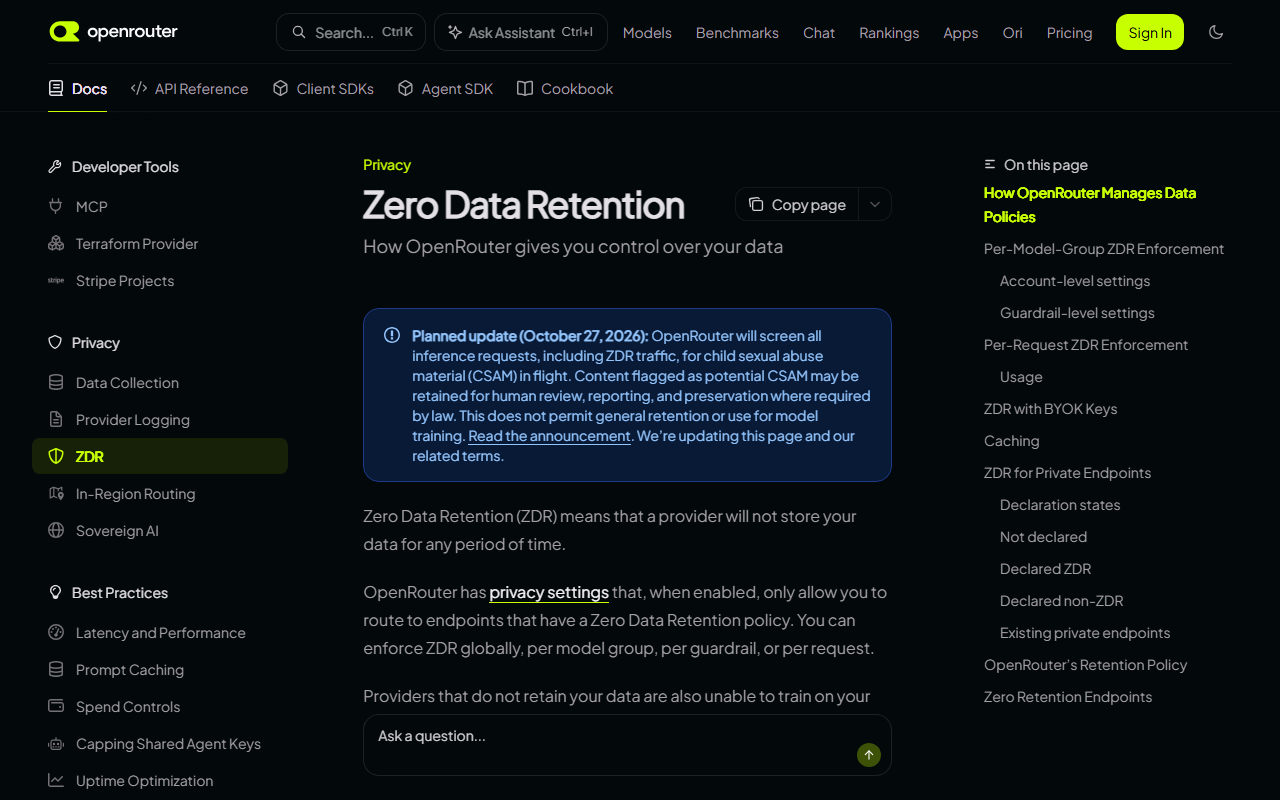Open Chat from the top navigation
The height and width of the screenshot is (800, 1280).
[x=819, y=33]
